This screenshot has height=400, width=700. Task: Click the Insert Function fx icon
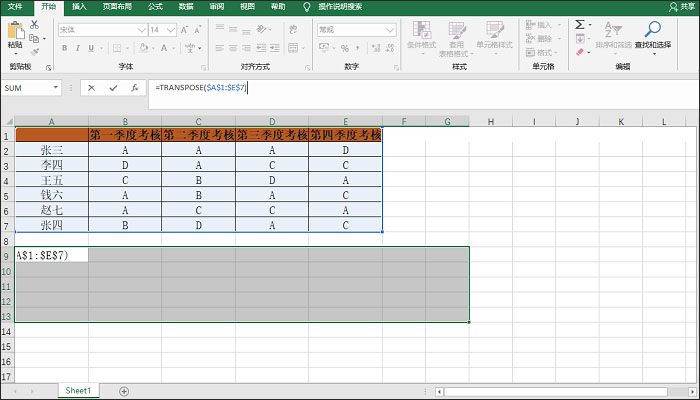pyautogui.click(x=135, y=88)
